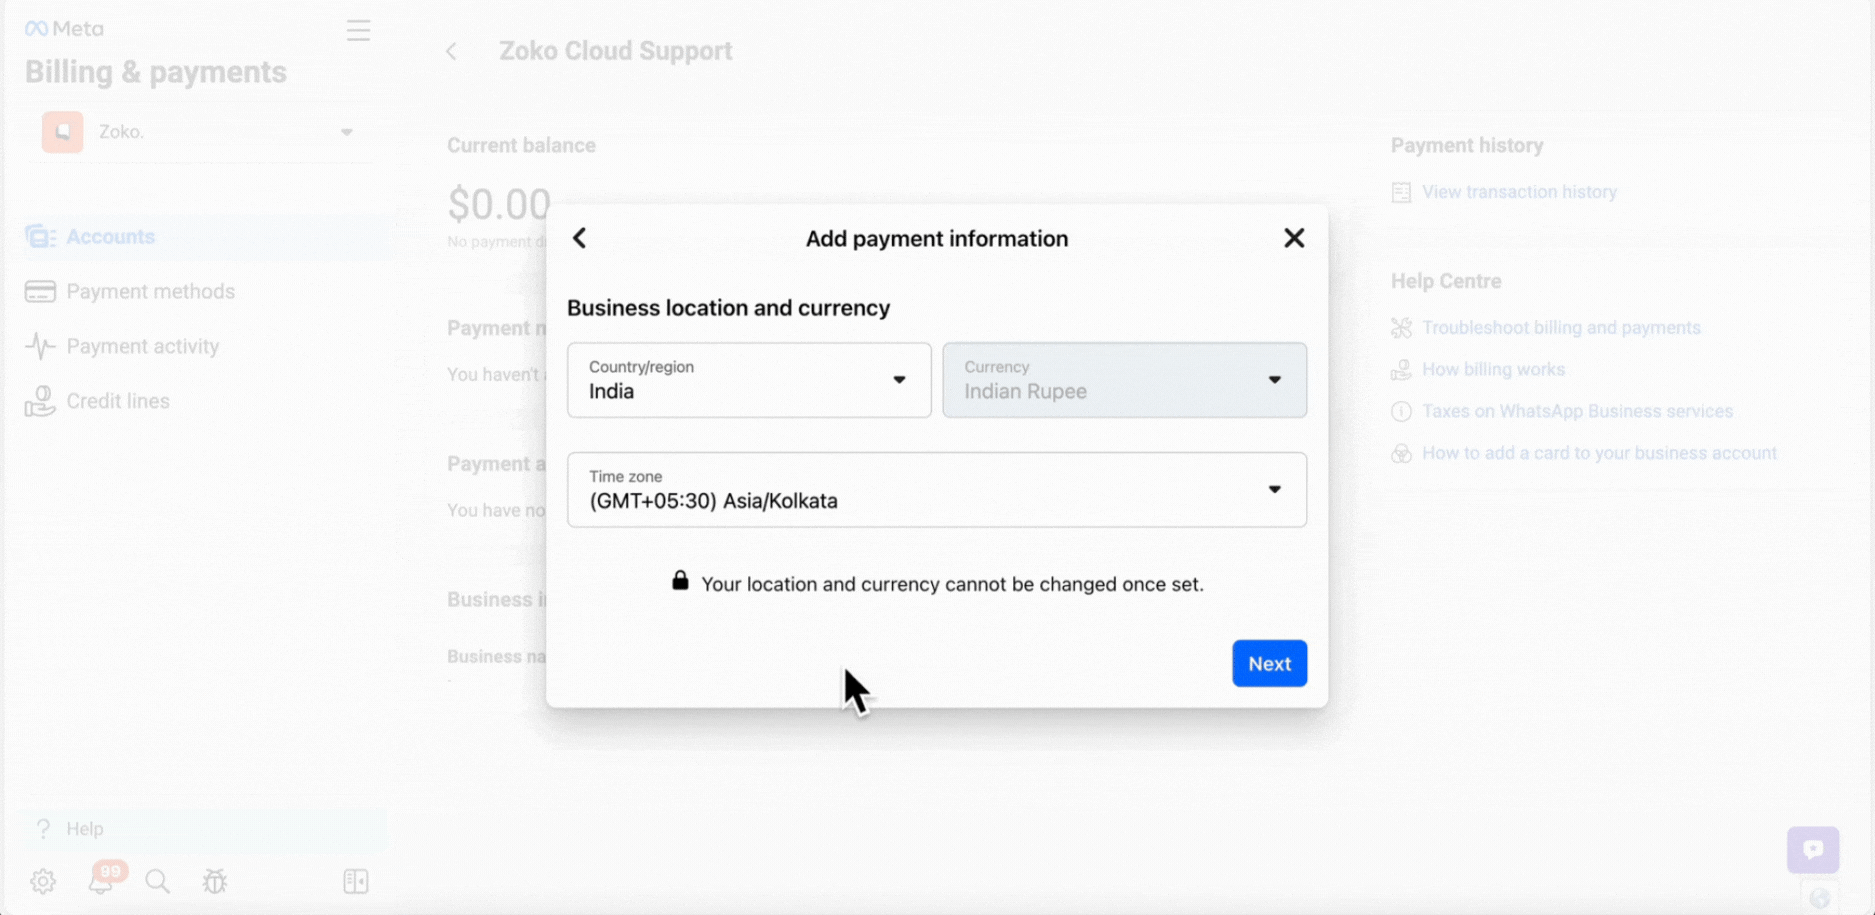Toggle the hamburger menu icon
1875x915 pixels.
(358, 30)
